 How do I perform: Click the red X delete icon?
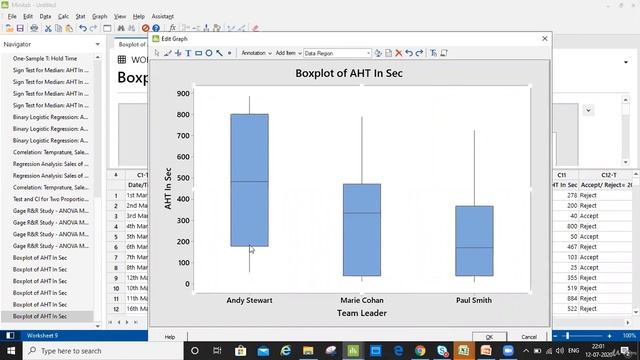pos(399,53)
